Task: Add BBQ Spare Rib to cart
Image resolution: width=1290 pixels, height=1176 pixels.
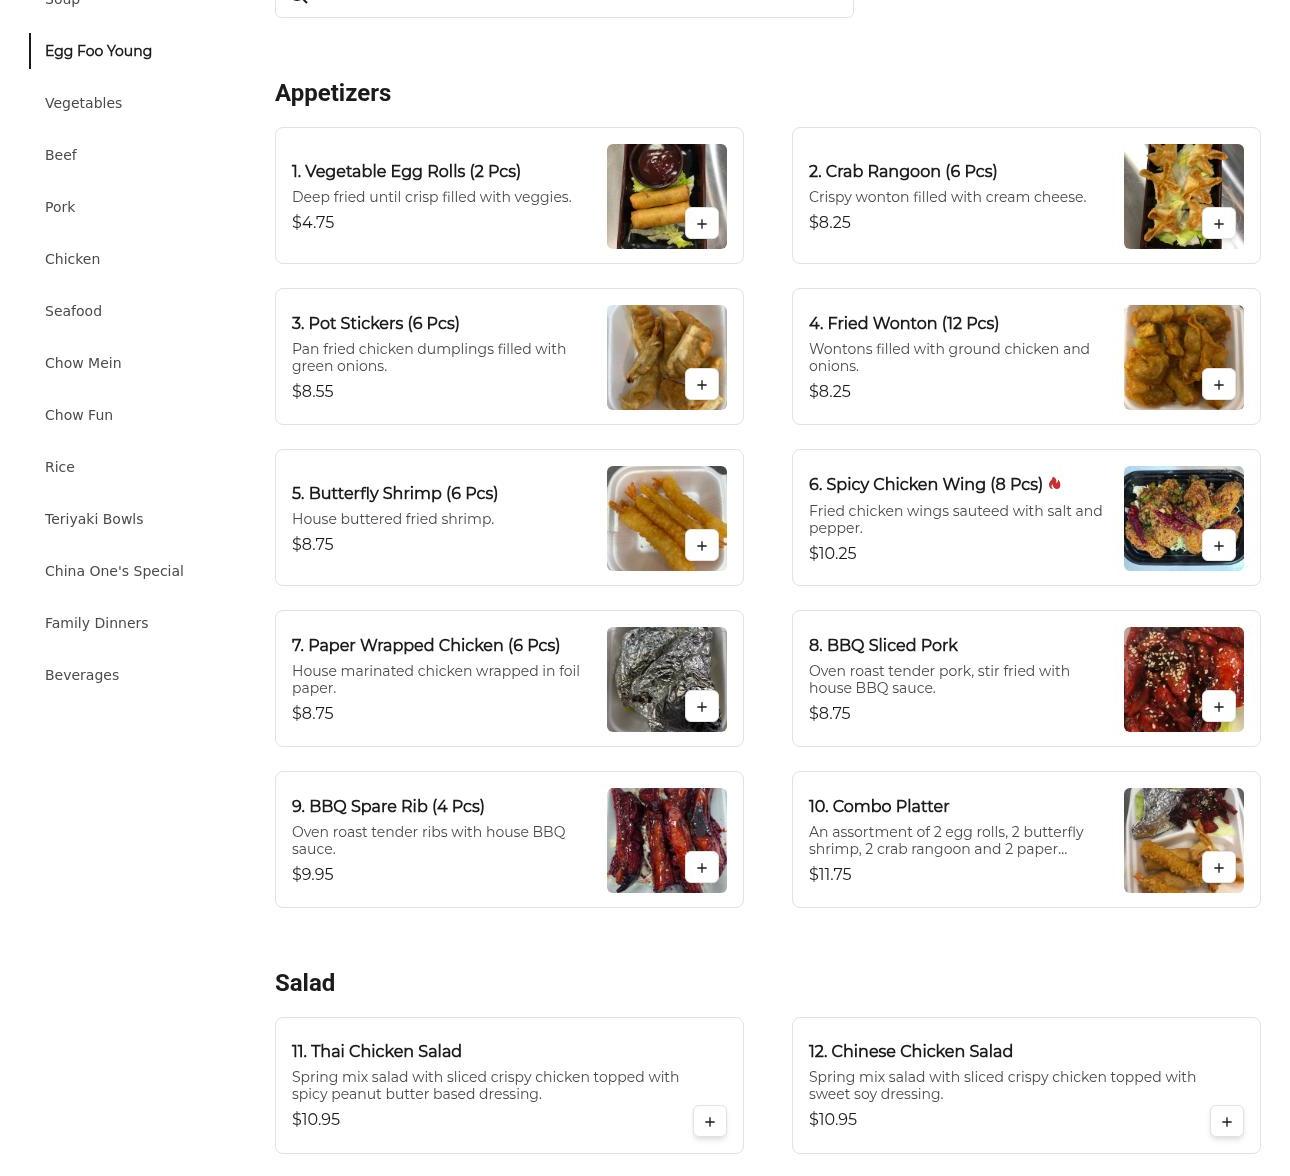Action: pyautogui.click(x=701, y=868)
